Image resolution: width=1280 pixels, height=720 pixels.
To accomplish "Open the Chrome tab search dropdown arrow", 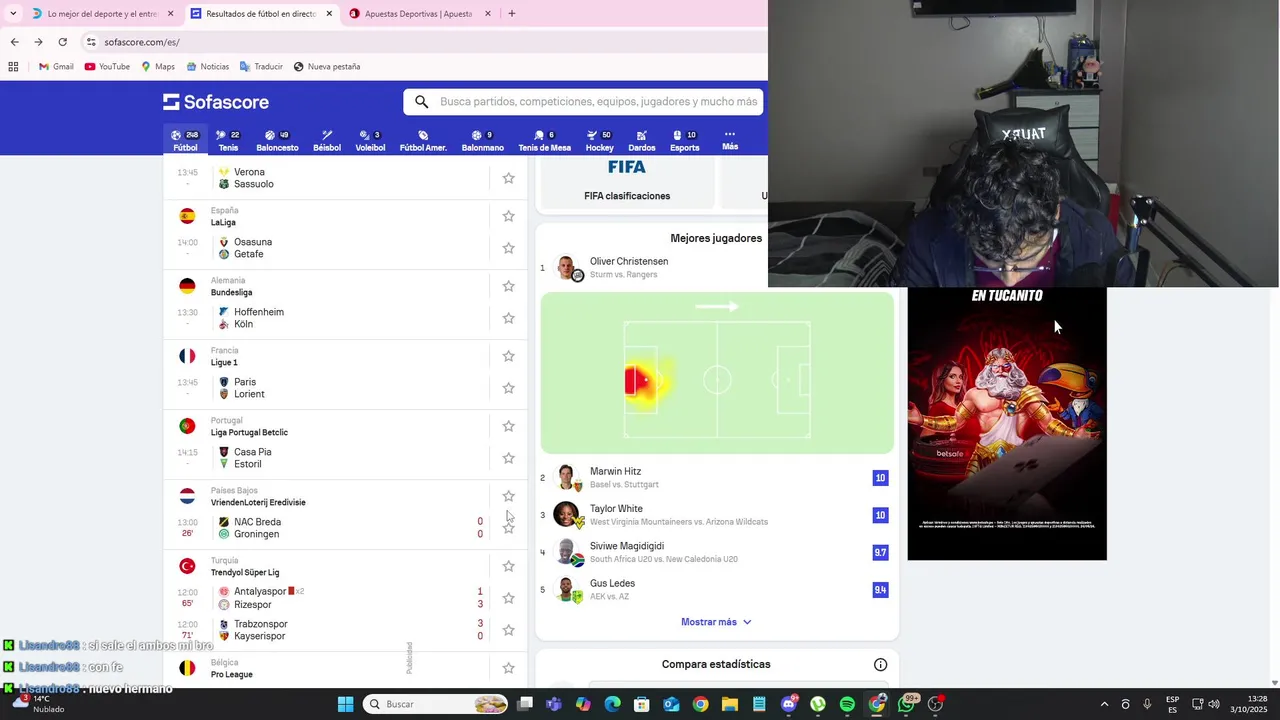I will coord(13,14).
